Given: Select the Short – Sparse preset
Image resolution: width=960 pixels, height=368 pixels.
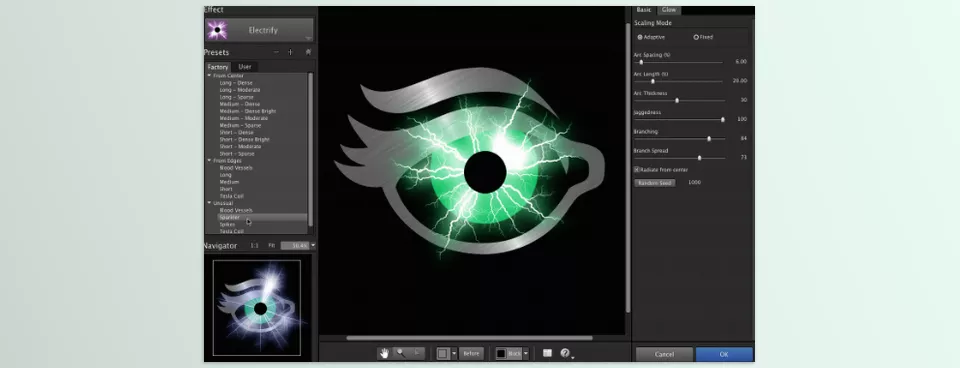Looking at the screenshot, I should click(x=236, y=154).
